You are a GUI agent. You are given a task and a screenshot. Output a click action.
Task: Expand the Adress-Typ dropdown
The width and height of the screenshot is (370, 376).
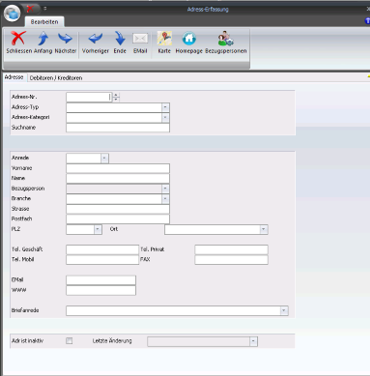[165, 107]
